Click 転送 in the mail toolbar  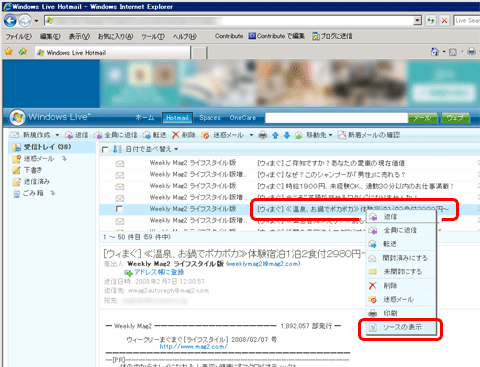(x=154, y=135)
